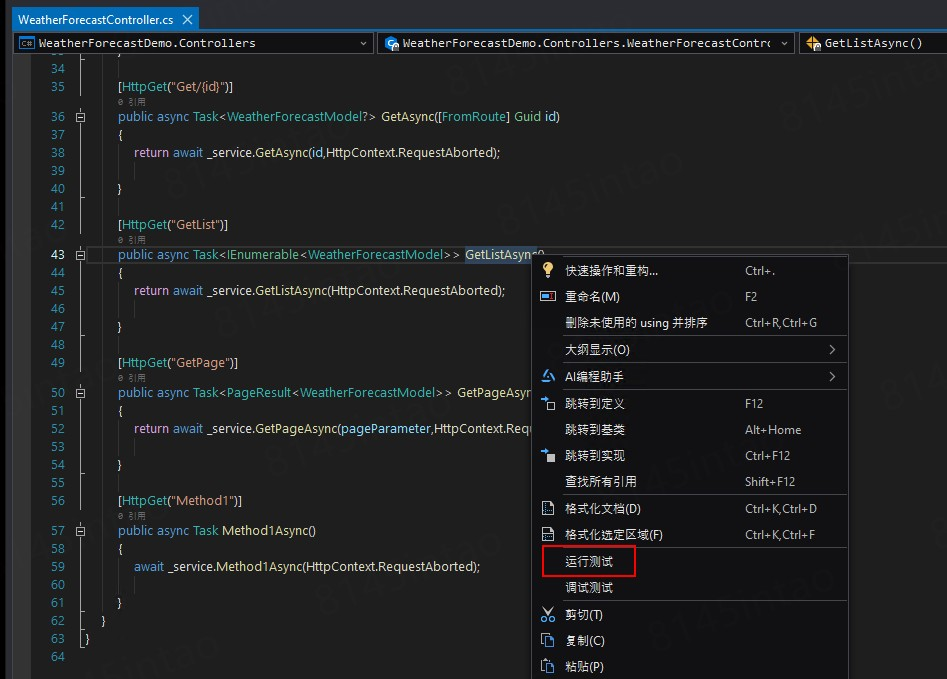The width and height of the screenshot is (947, 679).
Task: Choose 格式化文档(D) menu entry
Action: point(690,508)
